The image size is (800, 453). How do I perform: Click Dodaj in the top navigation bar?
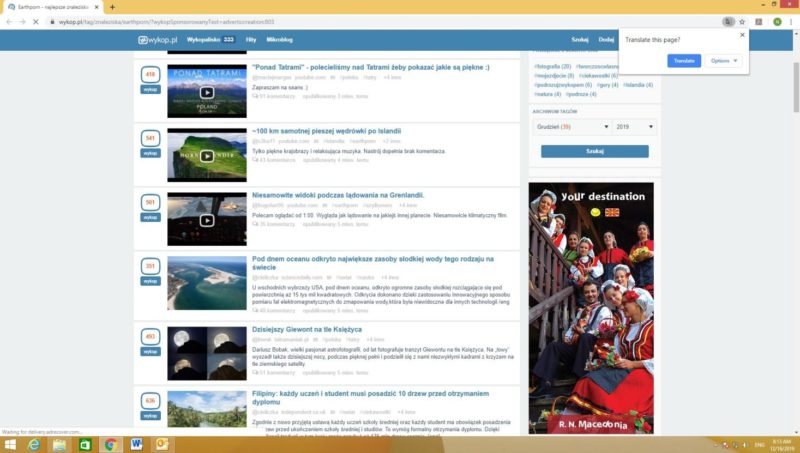[x=606, y=40]
